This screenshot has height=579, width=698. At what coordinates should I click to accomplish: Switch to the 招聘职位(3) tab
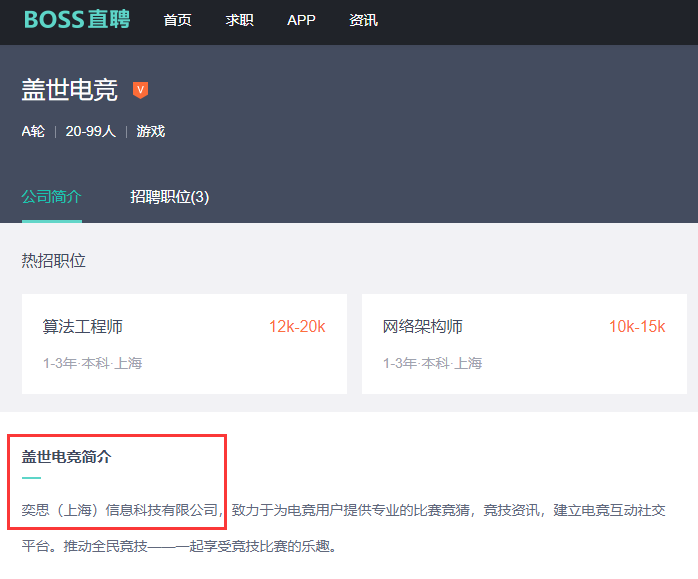[169, 196]
